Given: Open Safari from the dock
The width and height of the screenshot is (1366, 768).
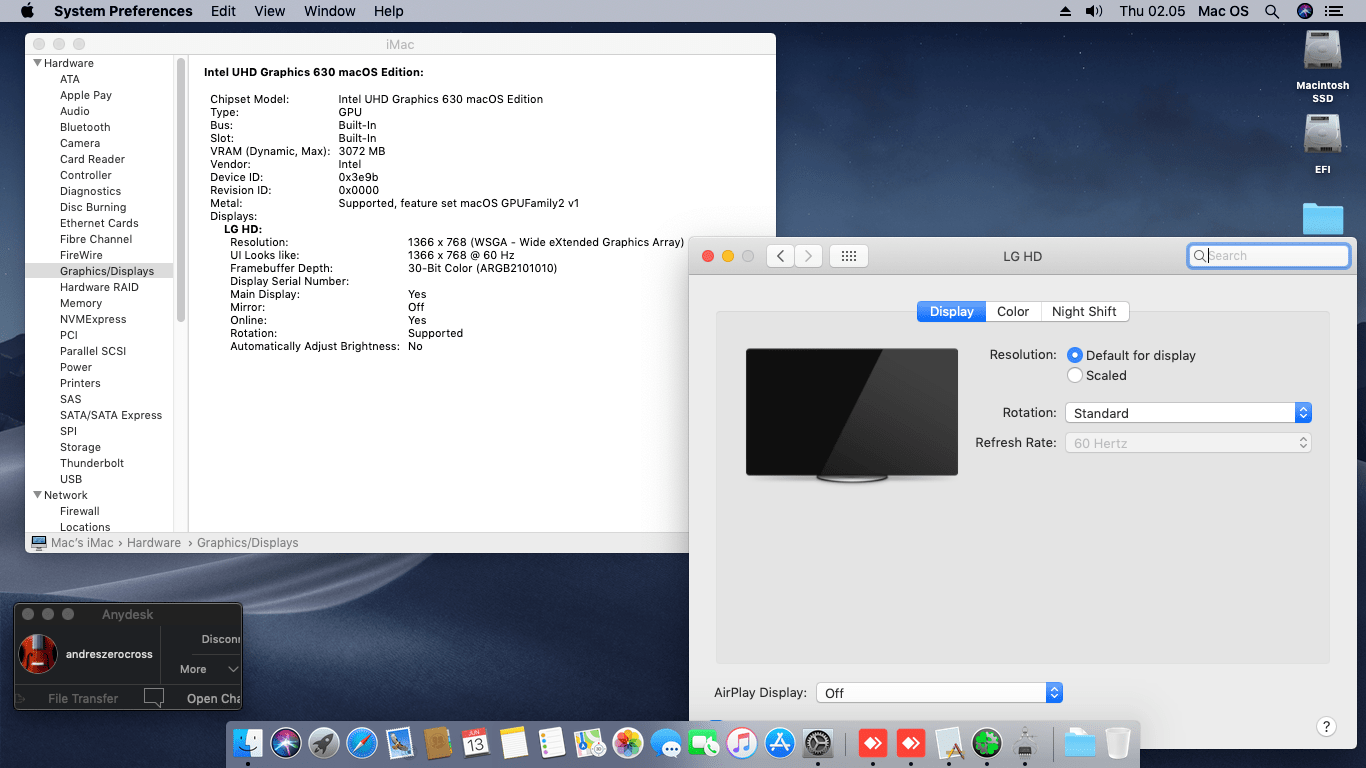Looking at the screenshot, I should 362,743.
